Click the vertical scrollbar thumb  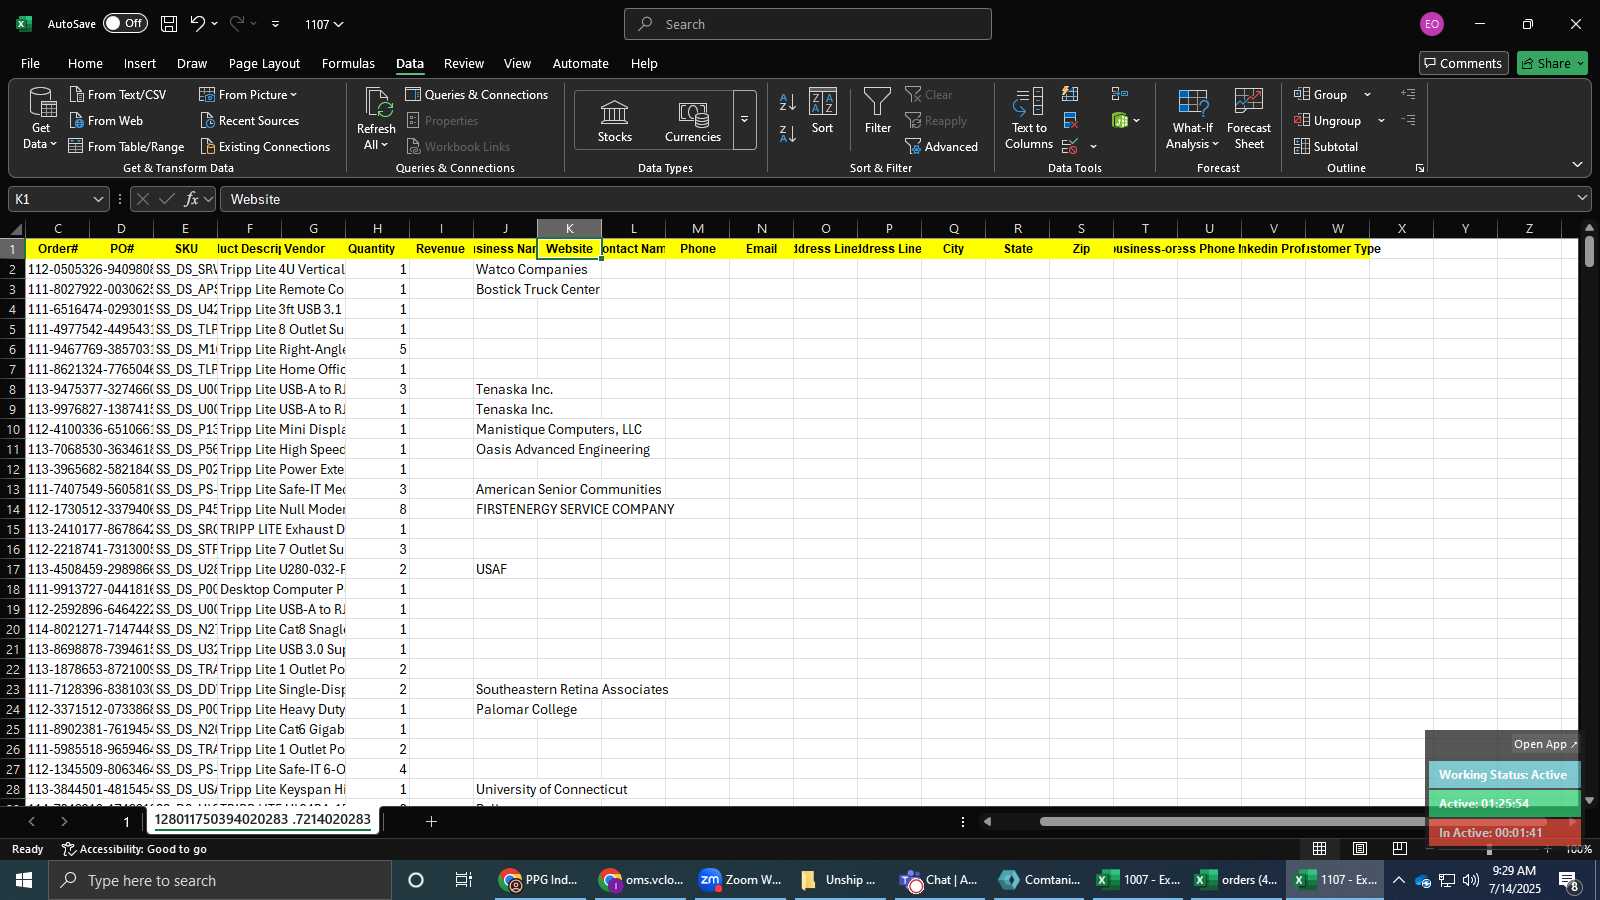[1589, 249]
